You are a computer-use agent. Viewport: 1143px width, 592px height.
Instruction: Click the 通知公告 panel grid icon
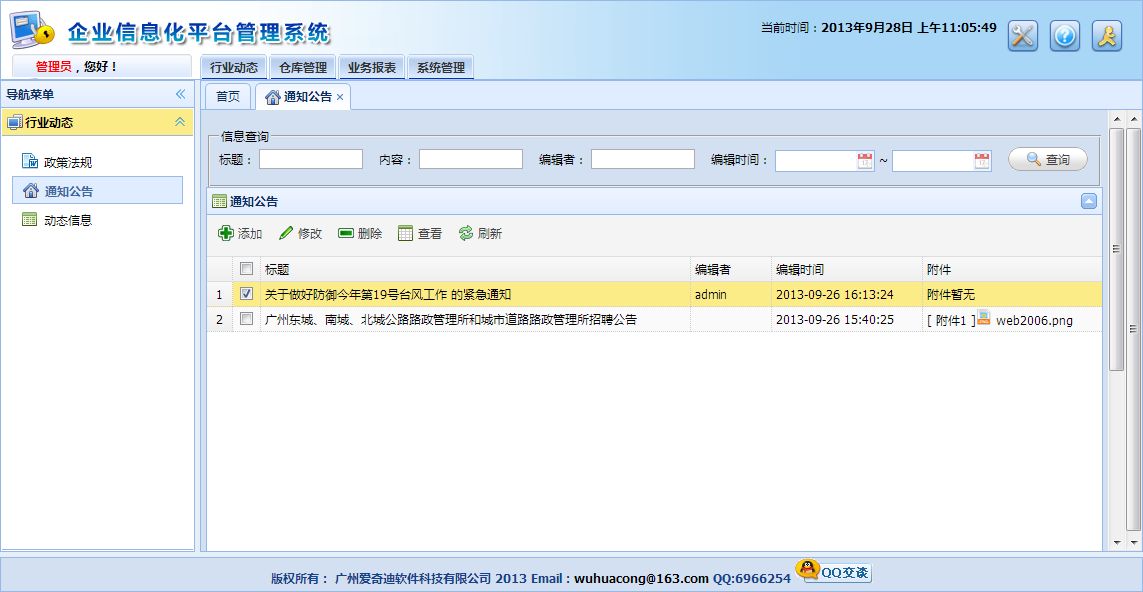point(218,201)
